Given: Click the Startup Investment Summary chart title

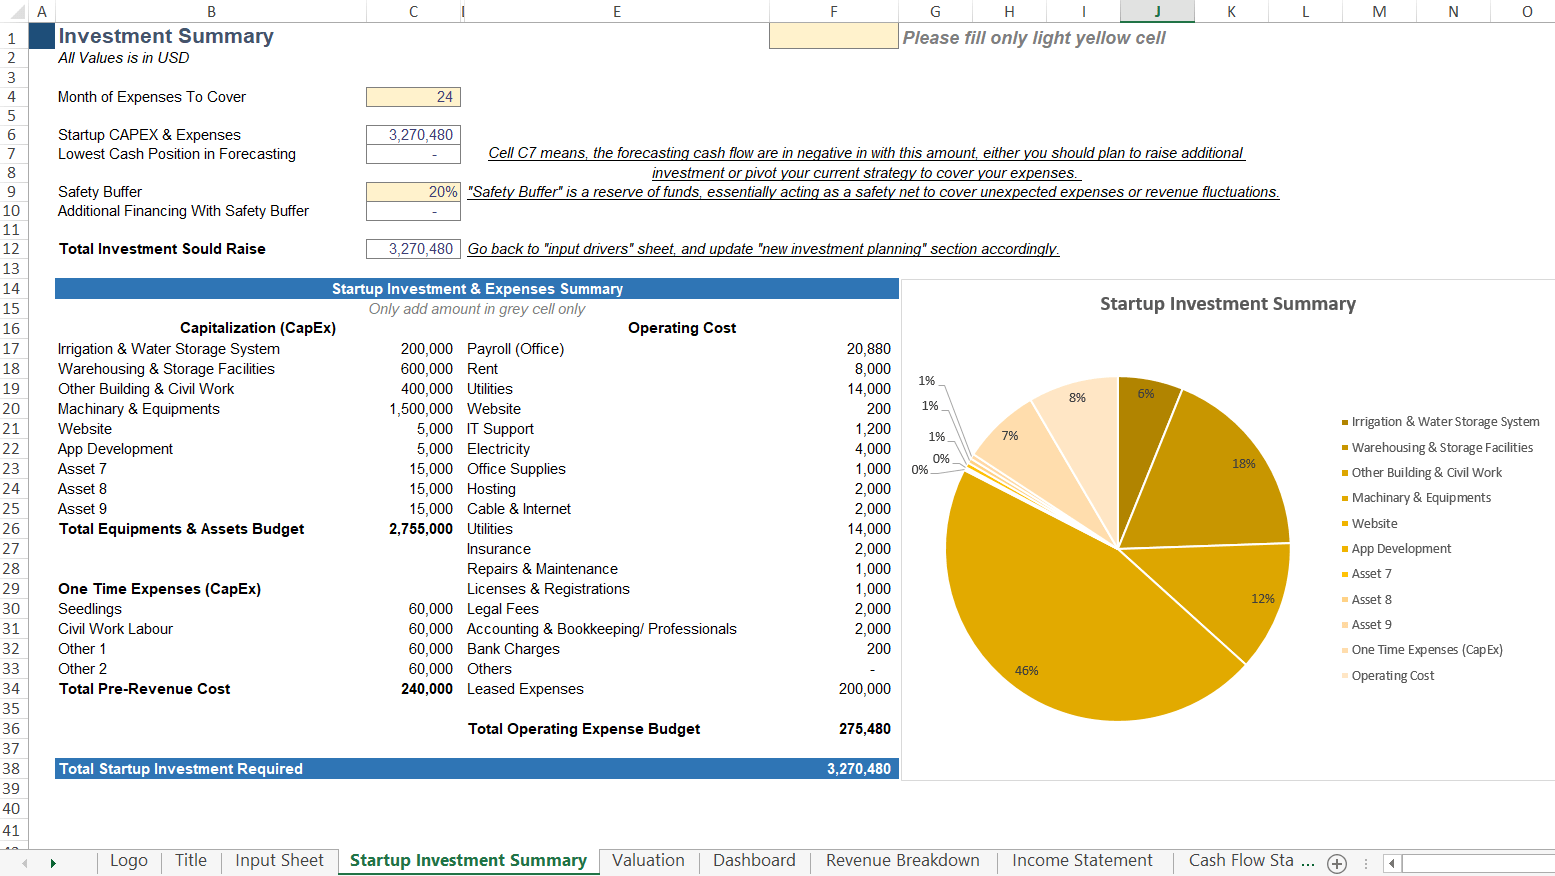Looking at the screenshot, I should pyautogui.click(x=1227, y=304).
